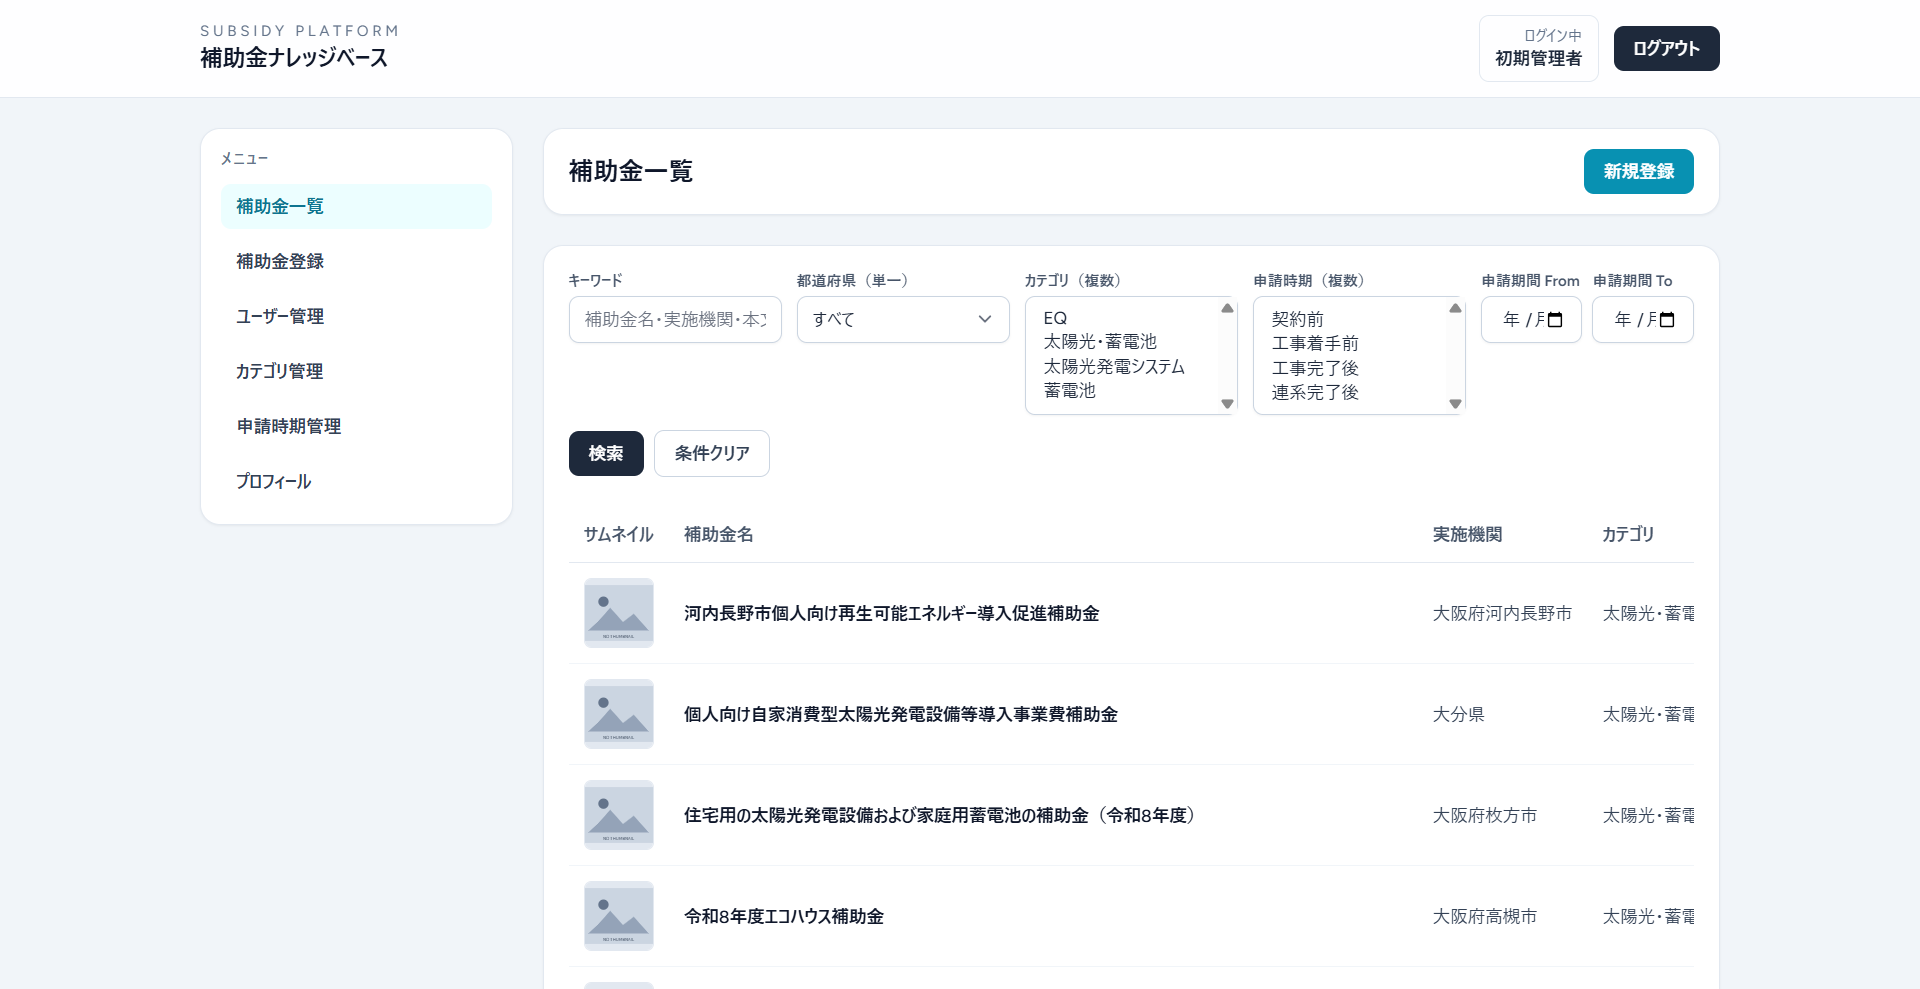Open 河内長野市個人向け再生可能エネルギー導入促進補助金
This screenshot has width=1920, height=989.
[x=891, y=613]
